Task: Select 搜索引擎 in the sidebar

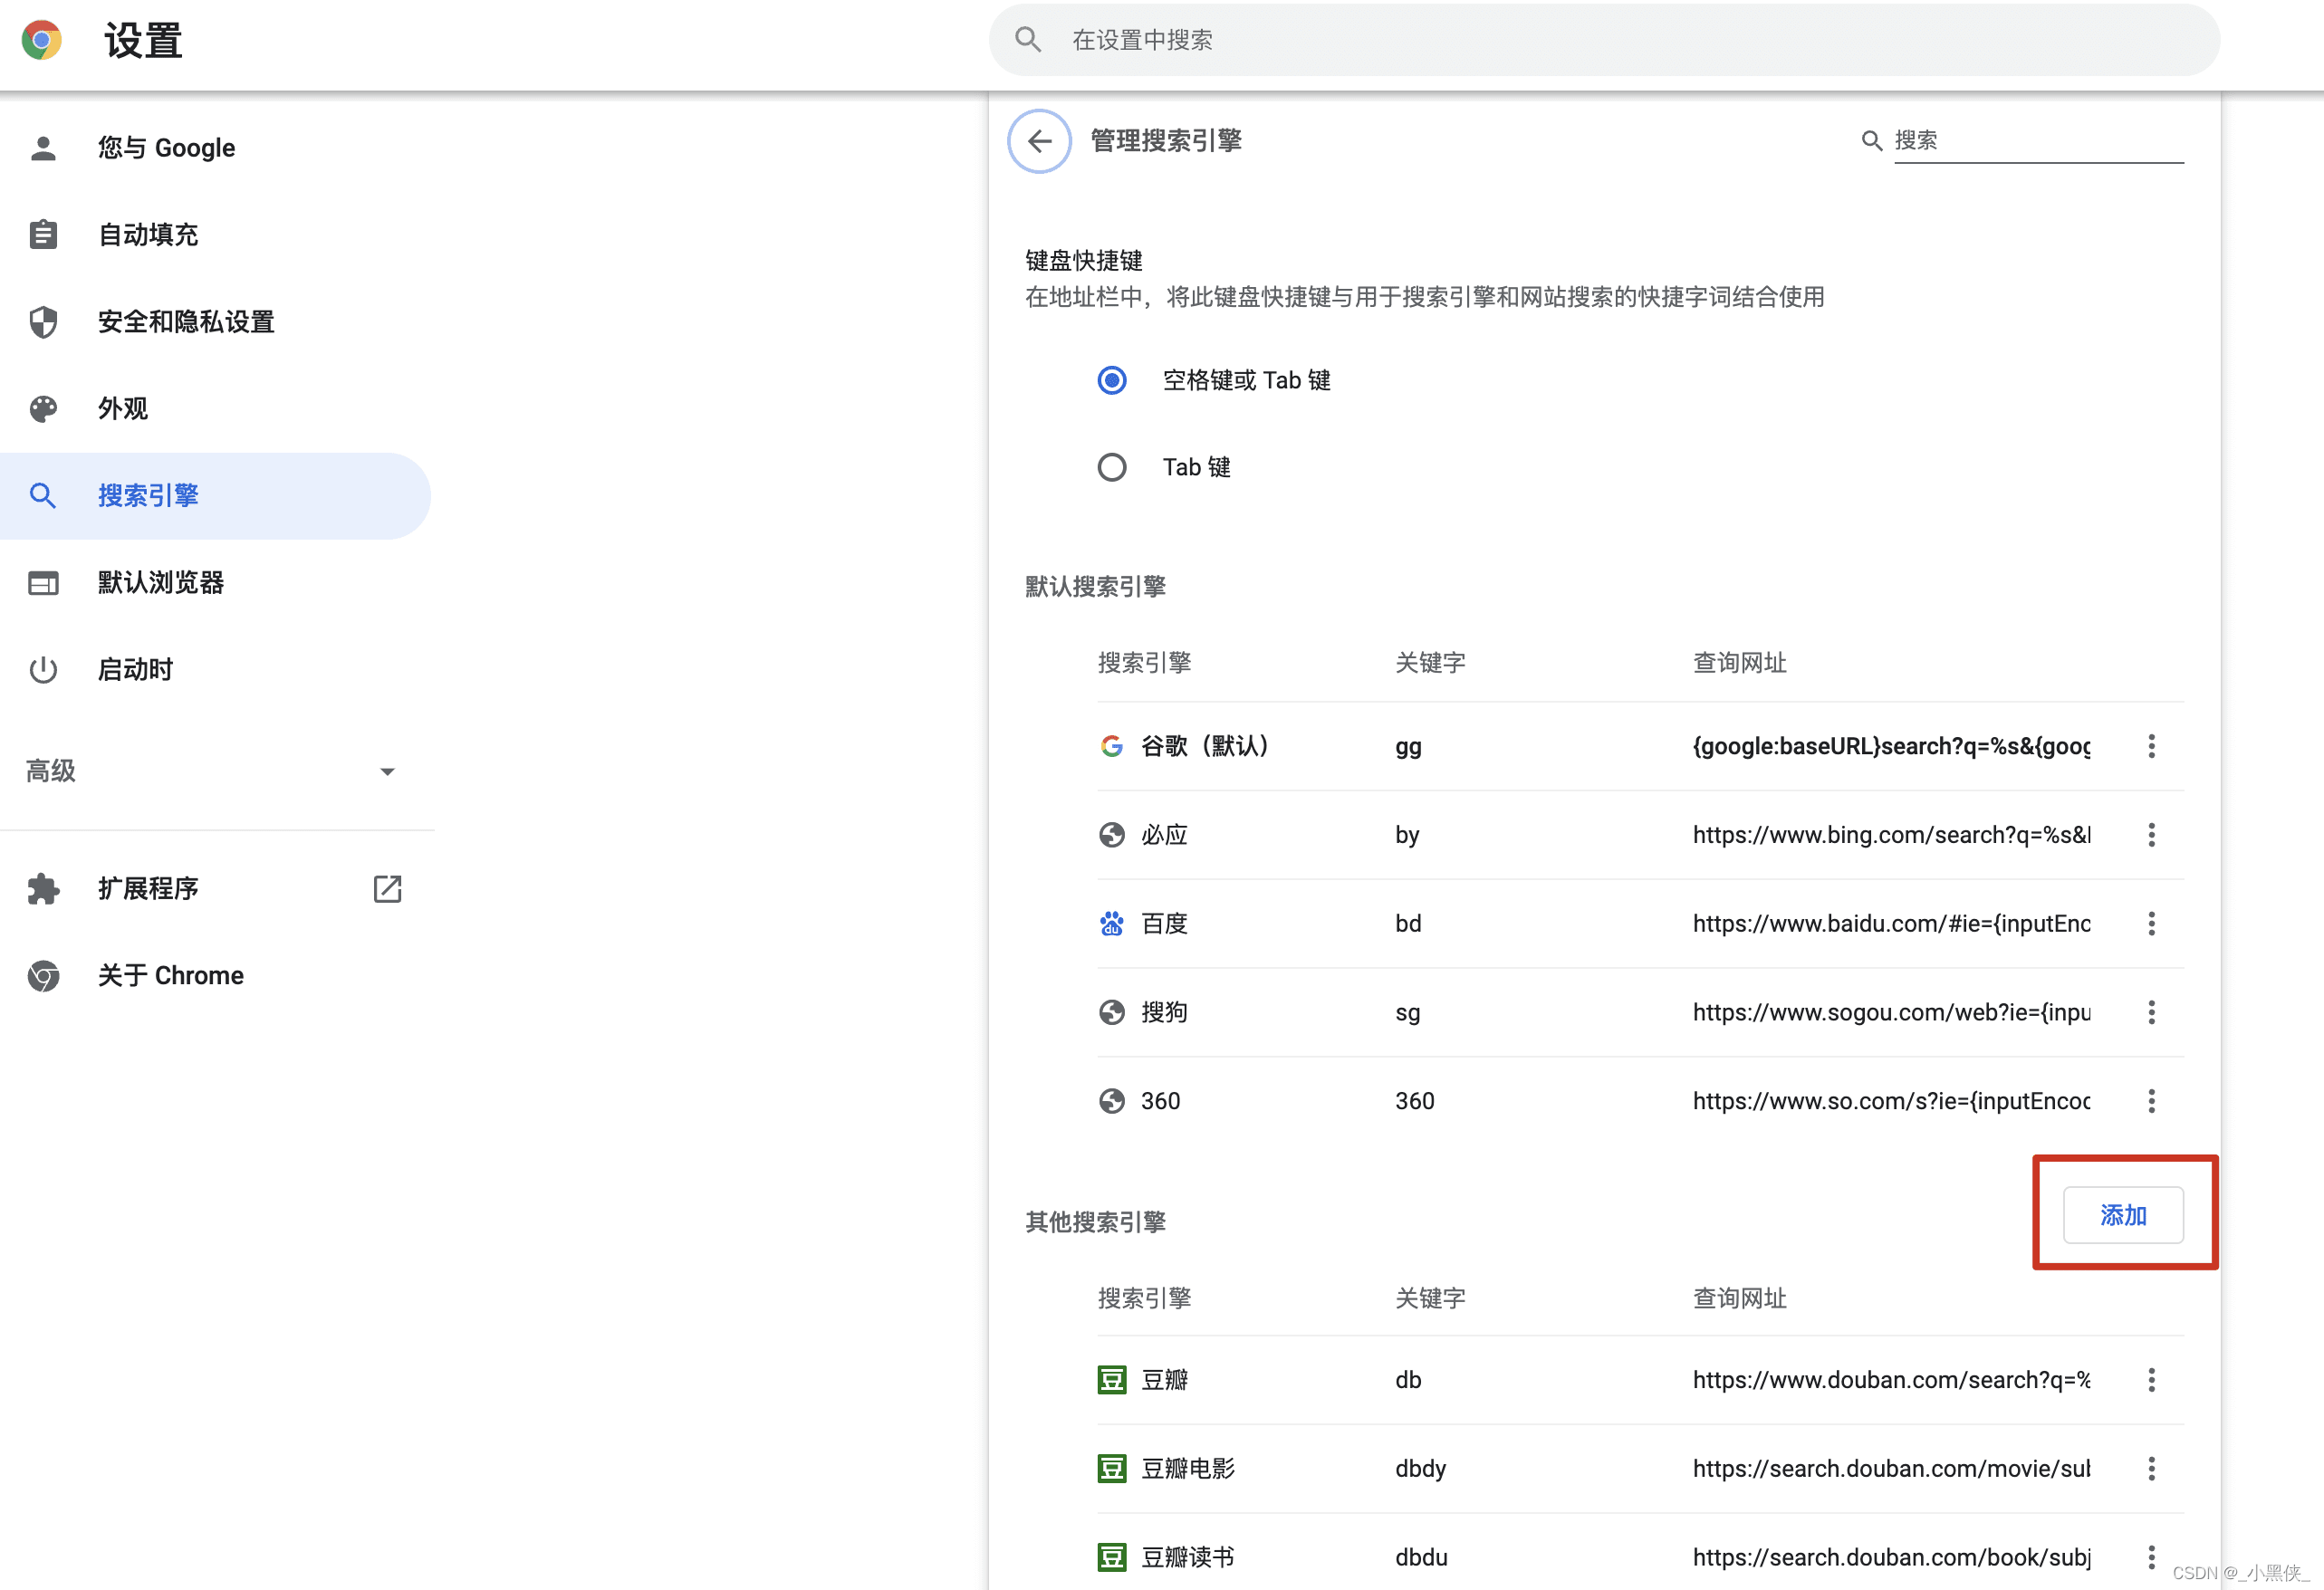Action: pyautogui.click(x=215, y=496)
